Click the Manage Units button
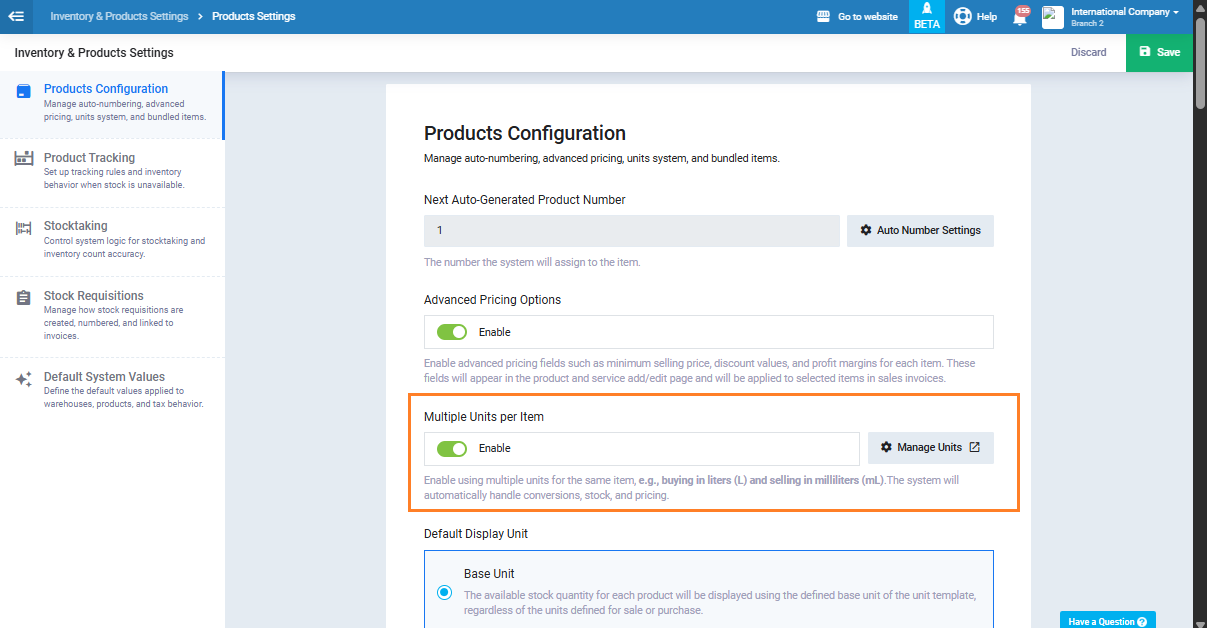The image size is (1207, 628). pyautogui.click(x=930, y=448)
